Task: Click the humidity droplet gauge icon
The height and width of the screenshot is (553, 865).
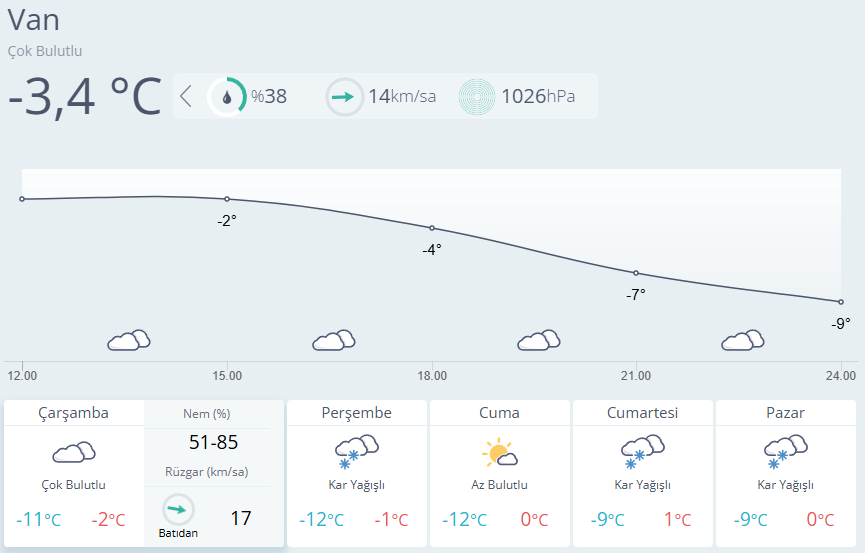Action: click(x=226, y=97)
